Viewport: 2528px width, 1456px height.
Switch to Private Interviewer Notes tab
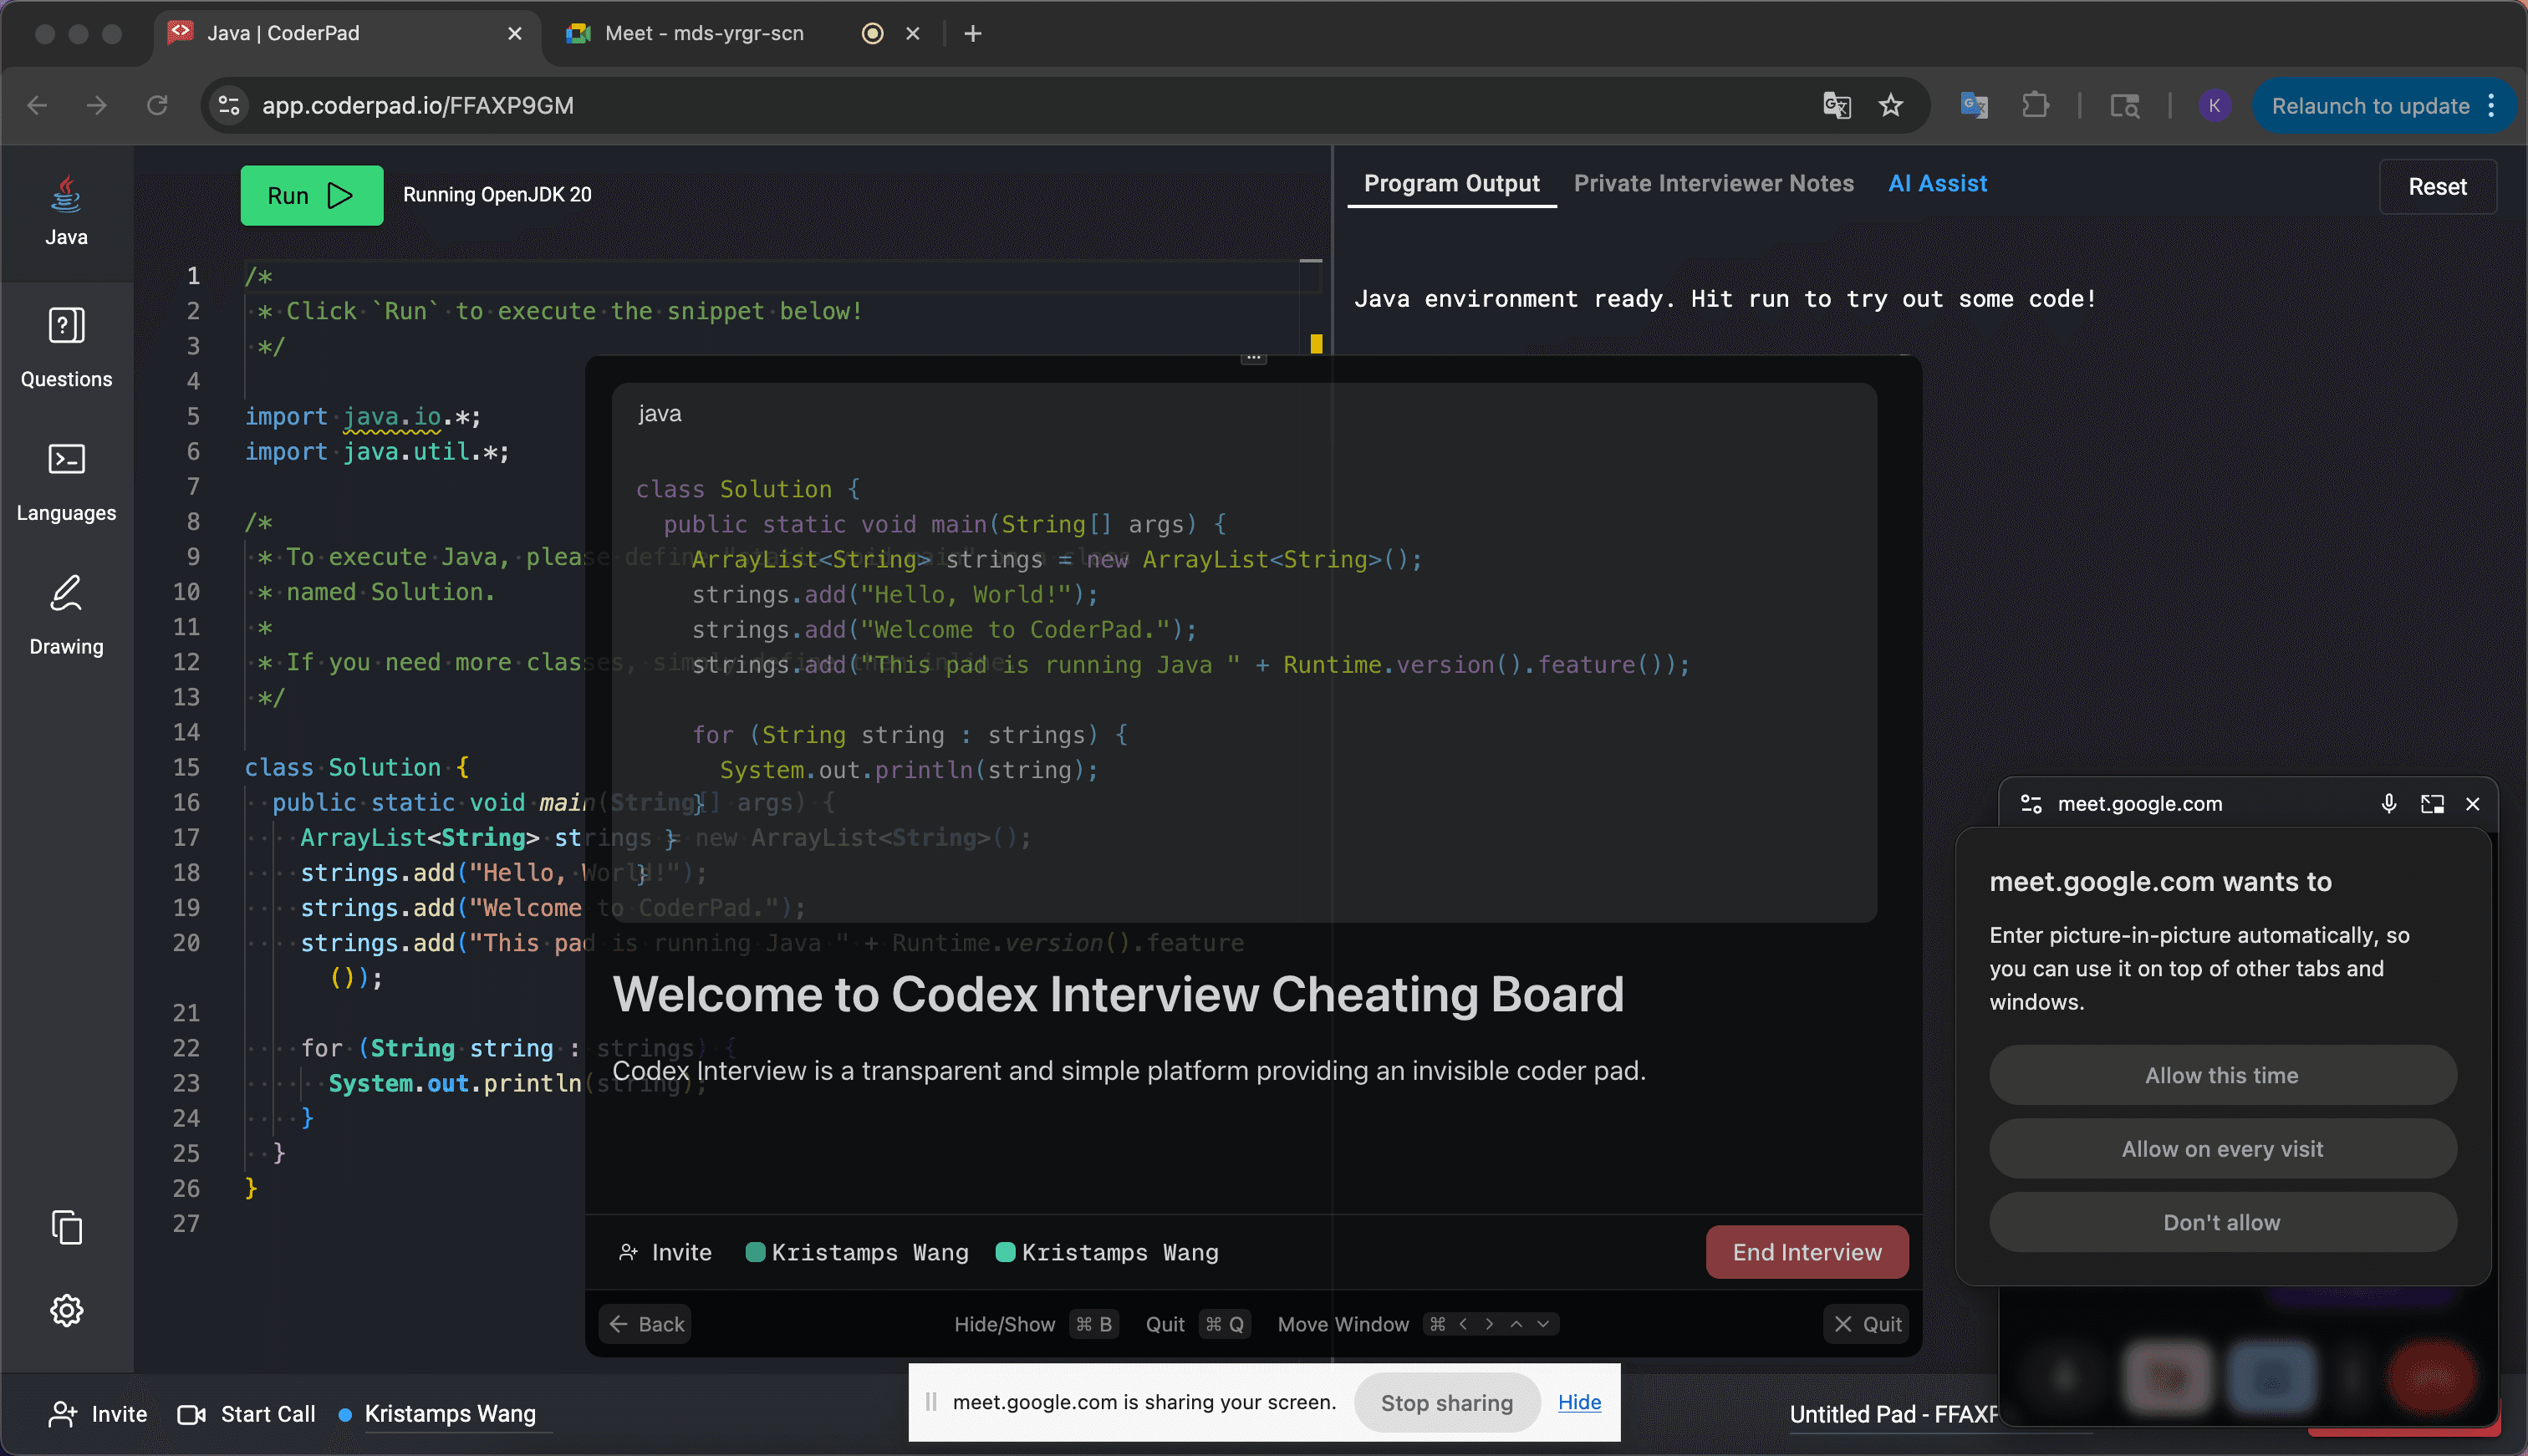(x=1713, y=184)
